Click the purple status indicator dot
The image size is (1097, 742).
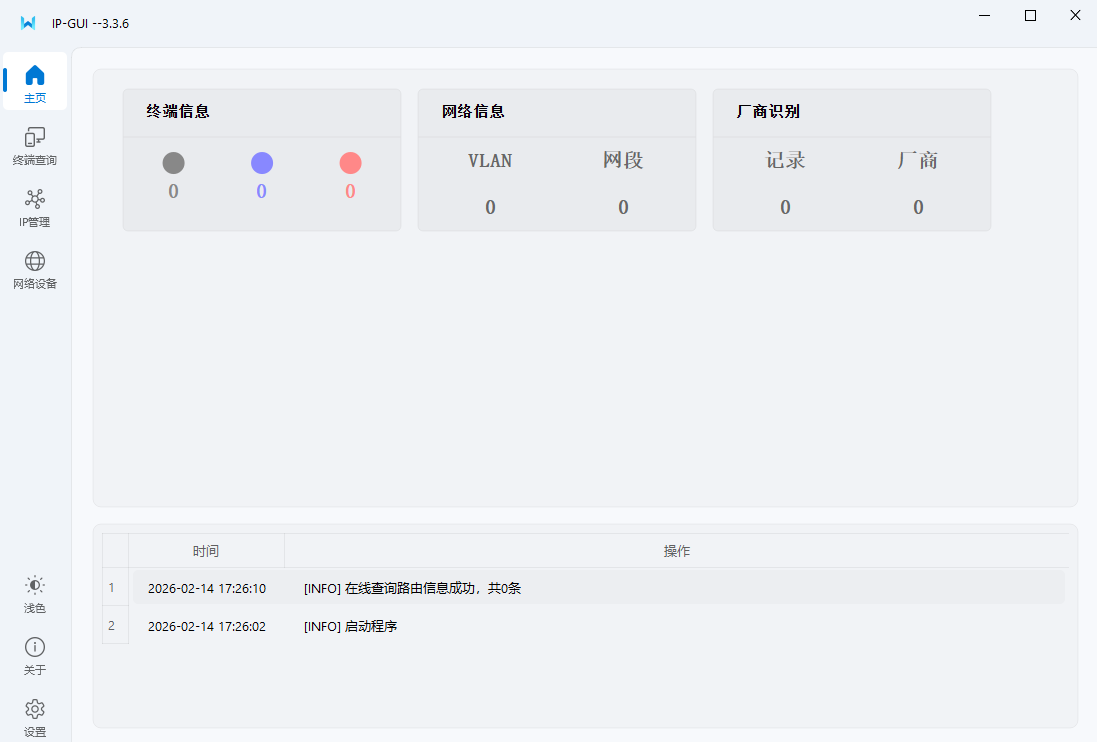click(x=261, y=162)
